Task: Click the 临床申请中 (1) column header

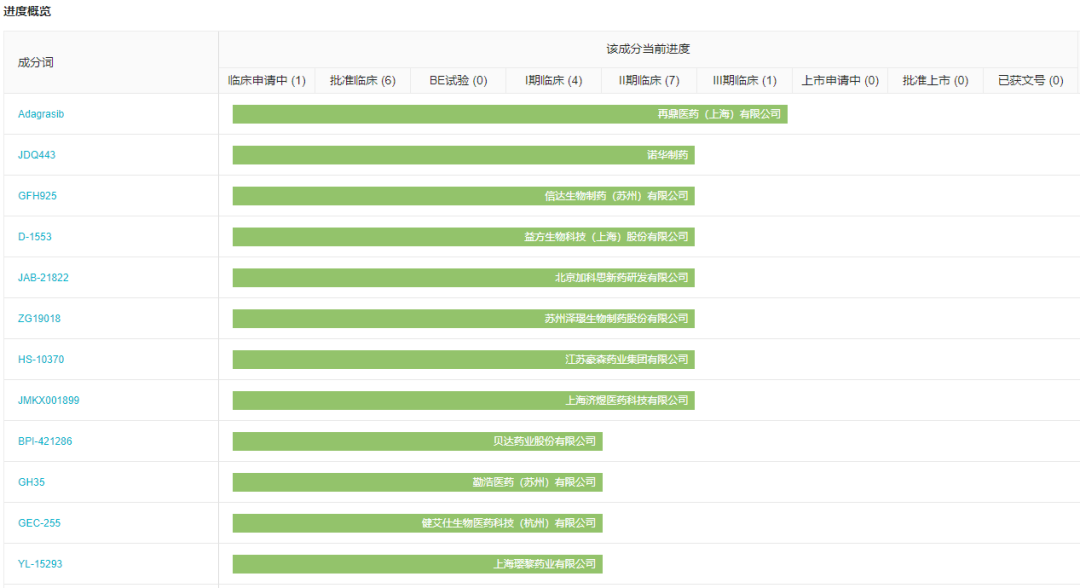Action: [x=267, y=81]
